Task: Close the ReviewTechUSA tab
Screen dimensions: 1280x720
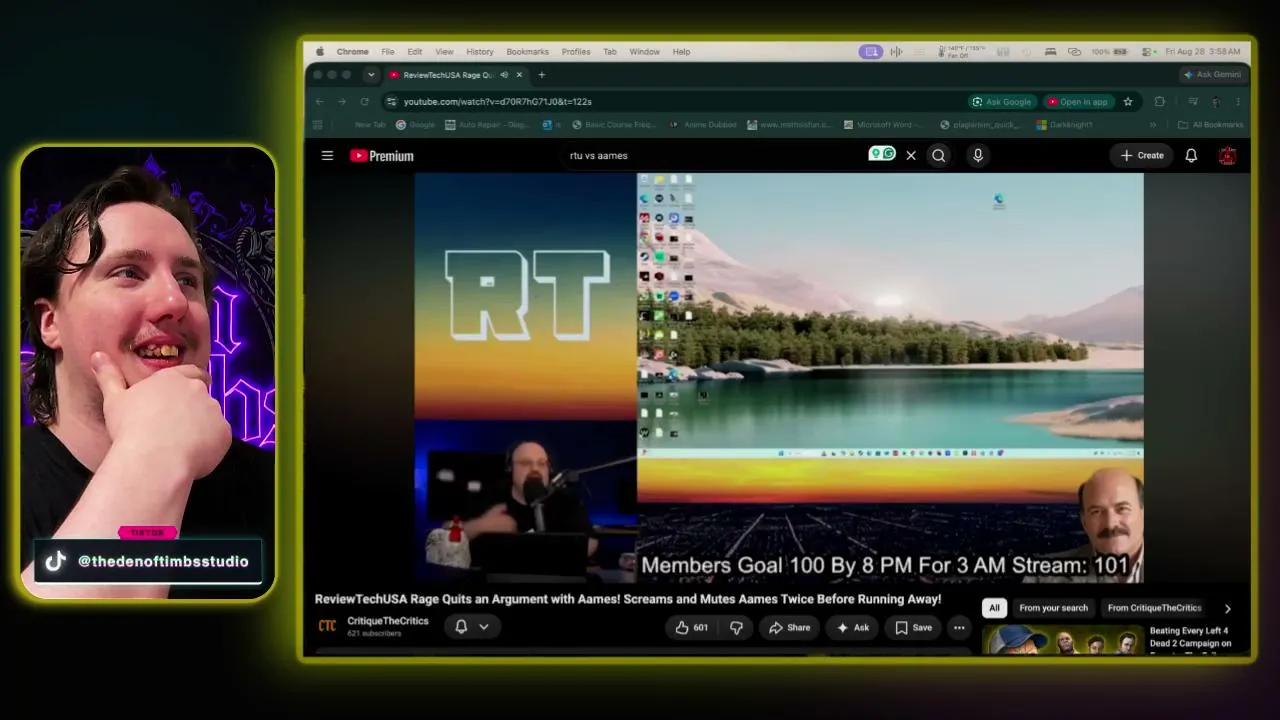Action: [x=519, y=75]
